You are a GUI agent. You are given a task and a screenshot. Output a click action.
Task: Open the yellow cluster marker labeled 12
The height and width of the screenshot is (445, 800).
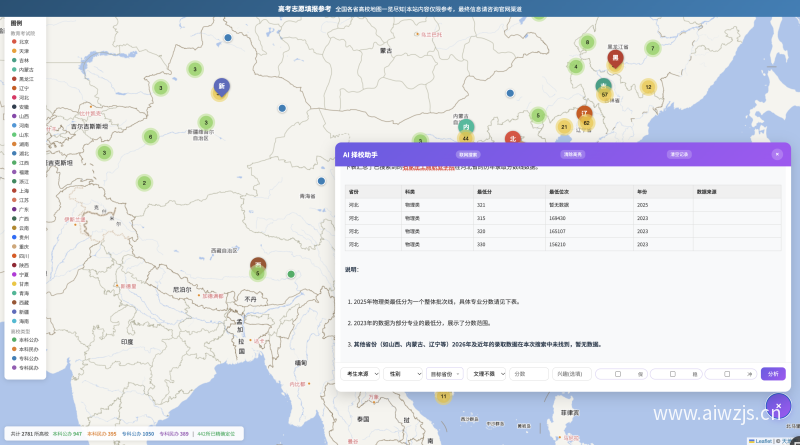648,87
